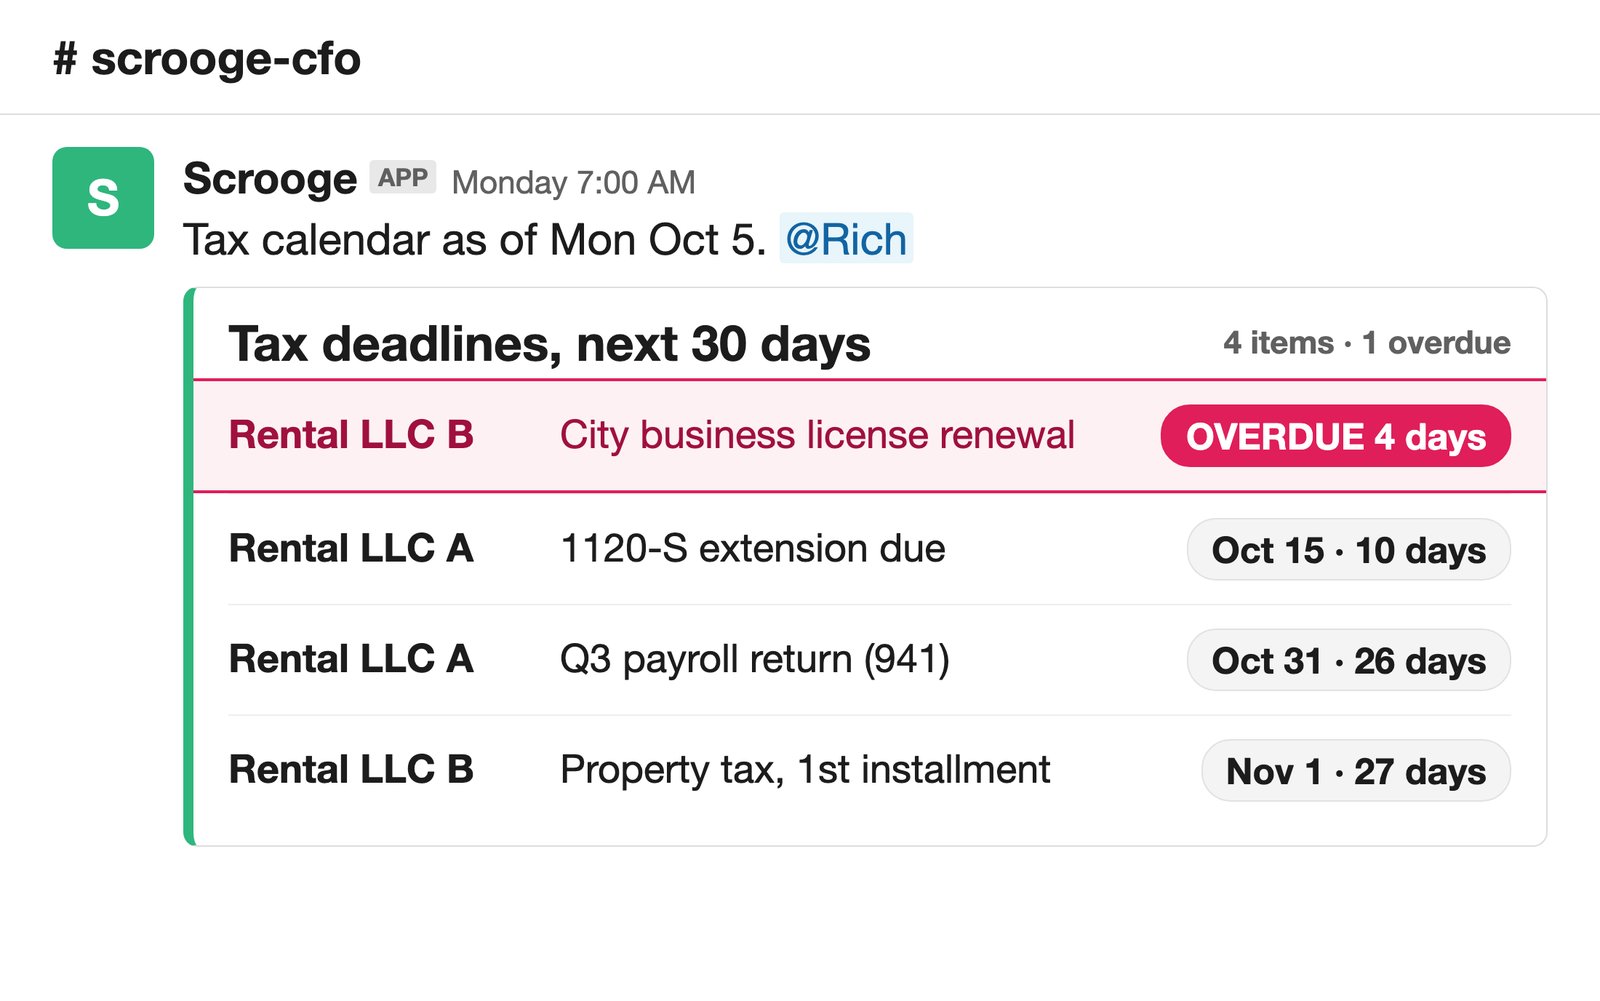Click the OVERDUE 4 days badge
Viewport: 1600px width, 1001px height.
tap(1335, 436)
